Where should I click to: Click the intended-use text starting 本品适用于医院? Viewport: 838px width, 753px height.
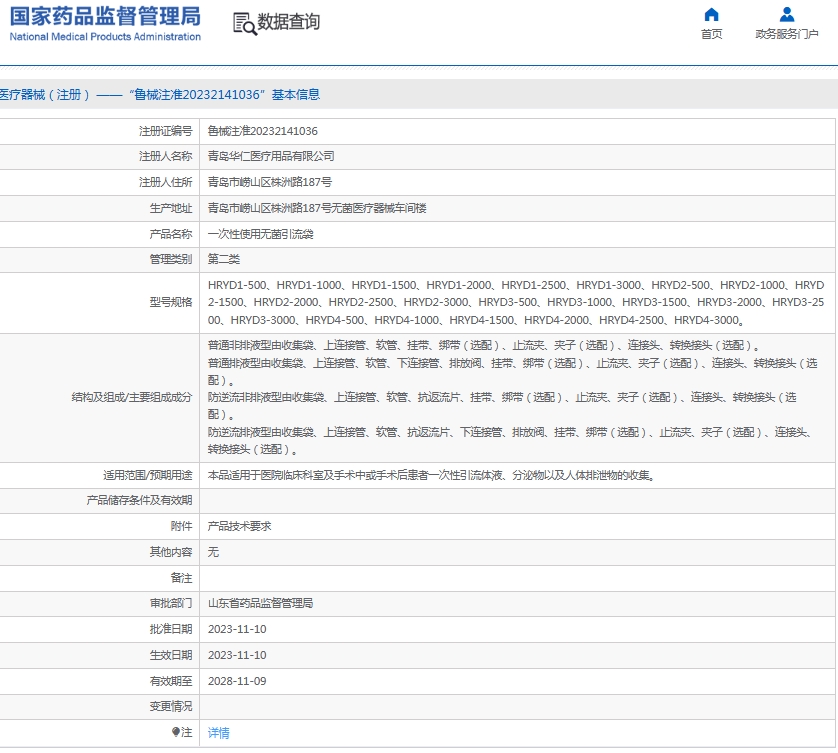(x=431, y=475)
